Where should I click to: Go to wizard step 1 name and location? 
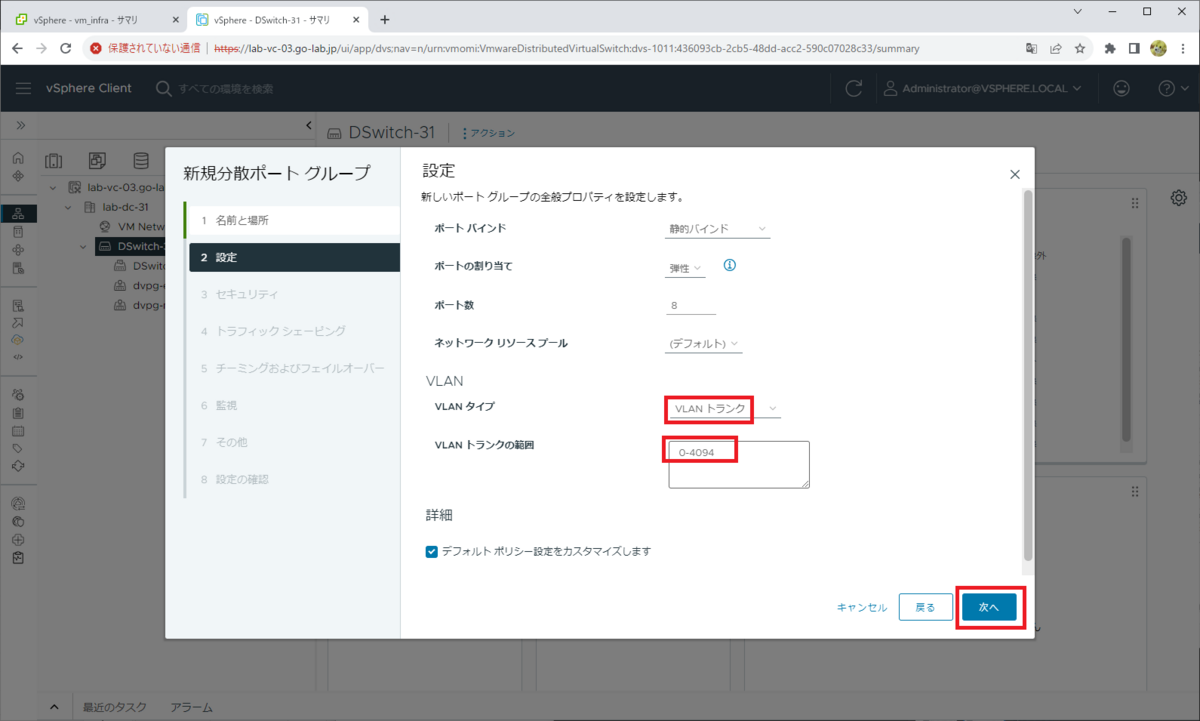pyautogui.click(x=292, y=220)
